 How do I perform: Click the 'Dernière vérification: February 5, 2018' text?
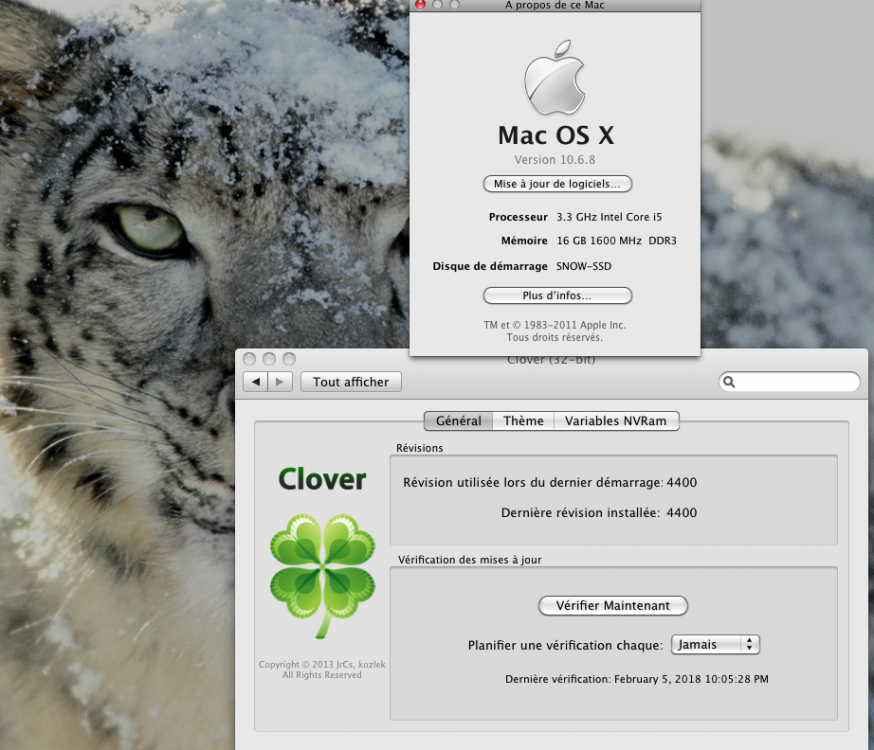pyautogui.click(x=637, y=679)
